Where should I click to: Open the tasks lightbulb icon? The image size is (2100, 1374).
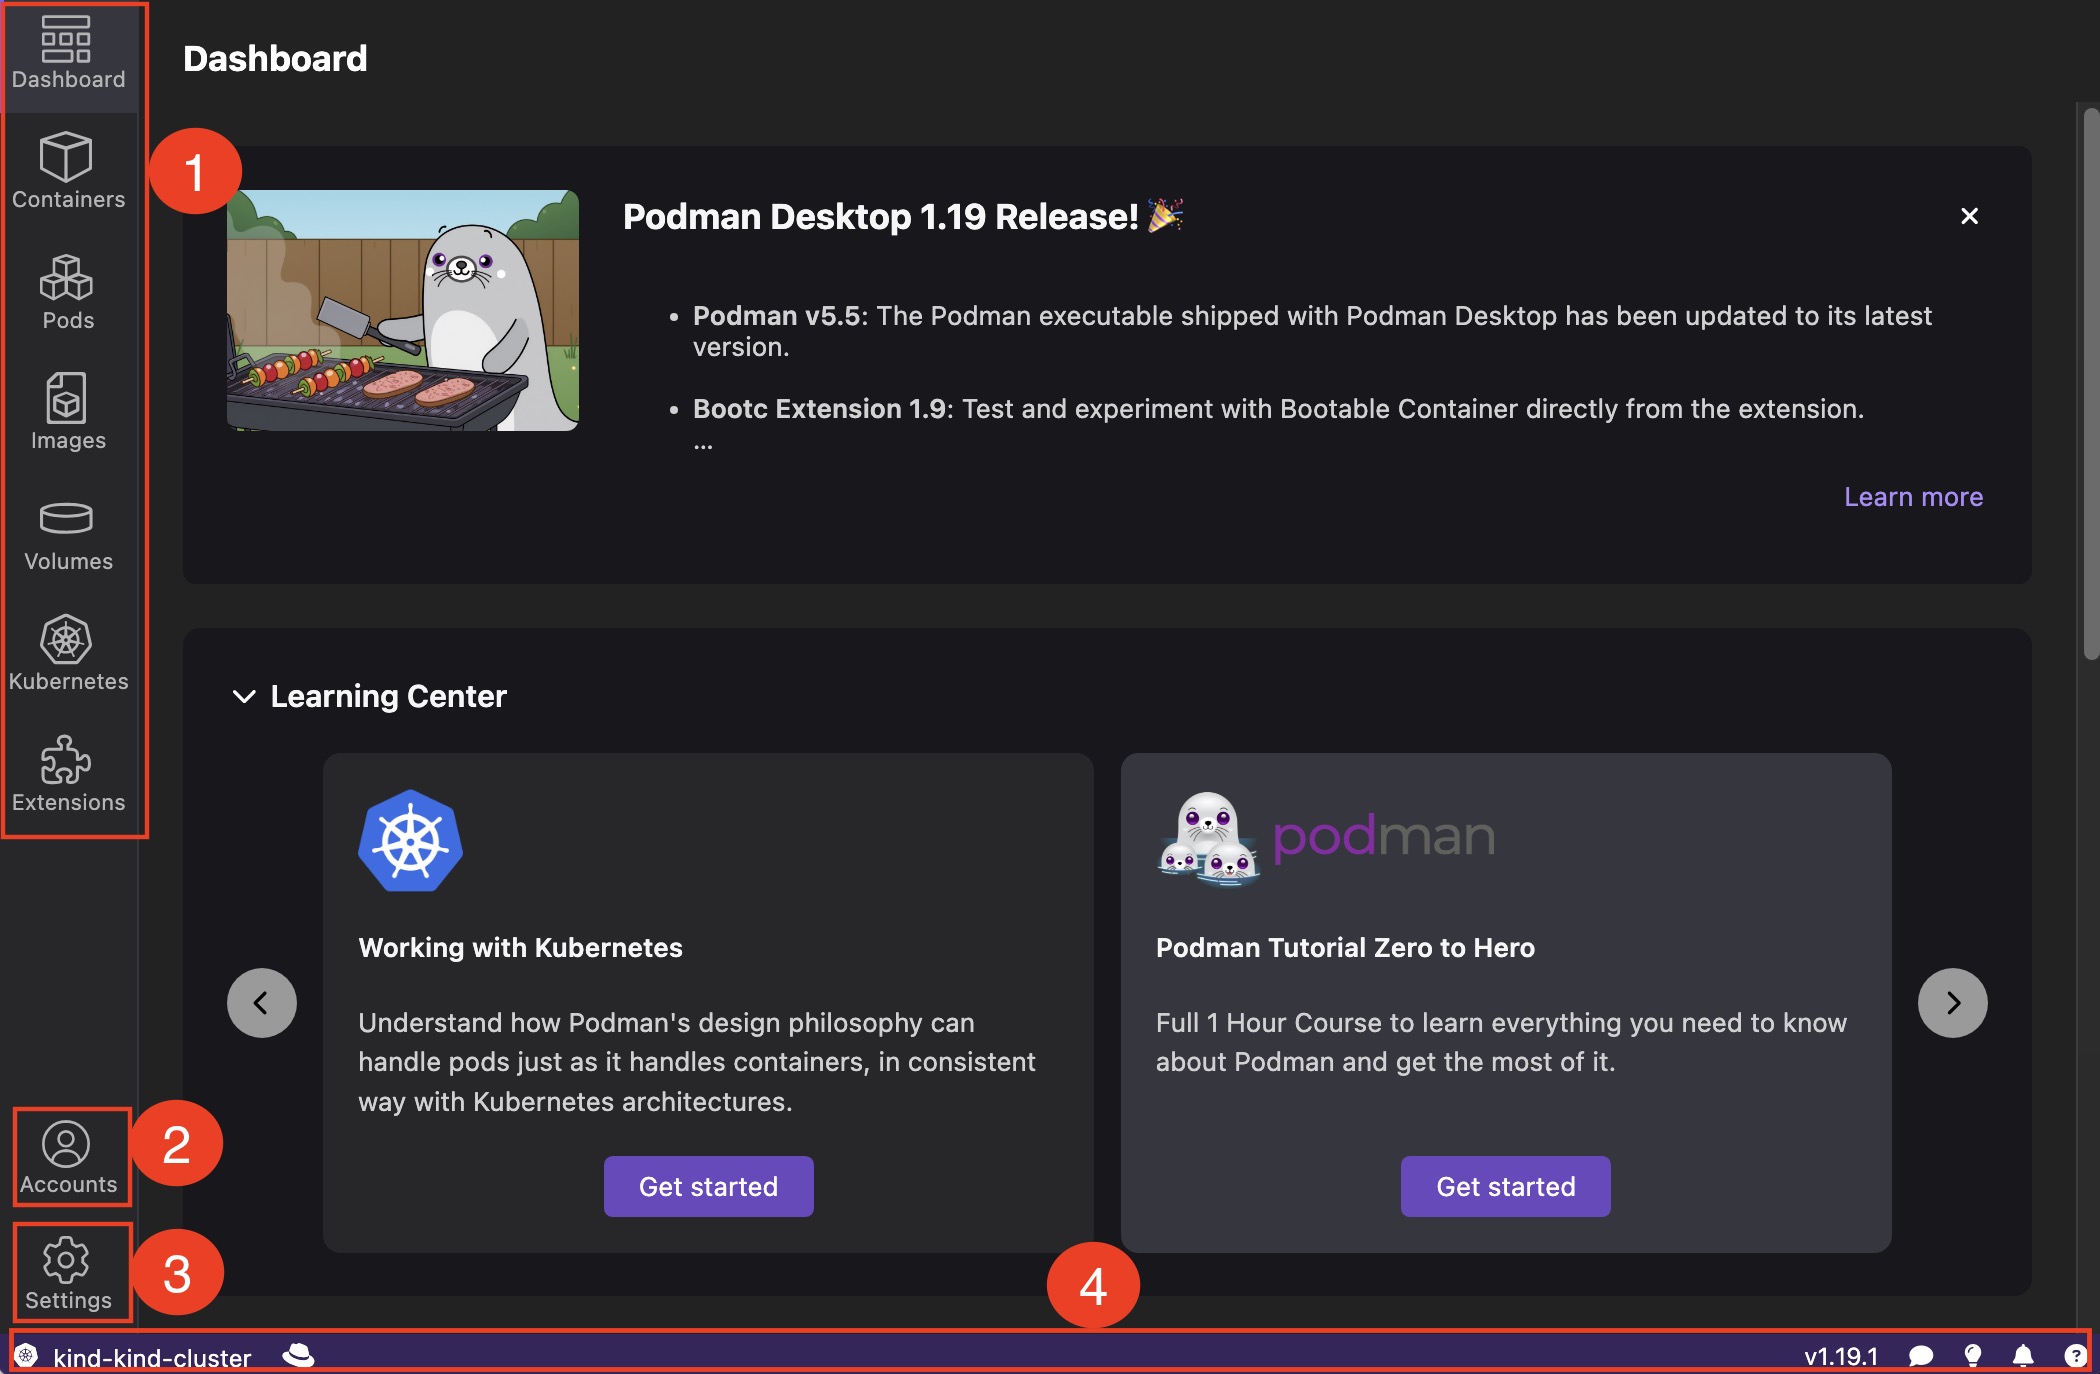[x=1972, y=1356]
